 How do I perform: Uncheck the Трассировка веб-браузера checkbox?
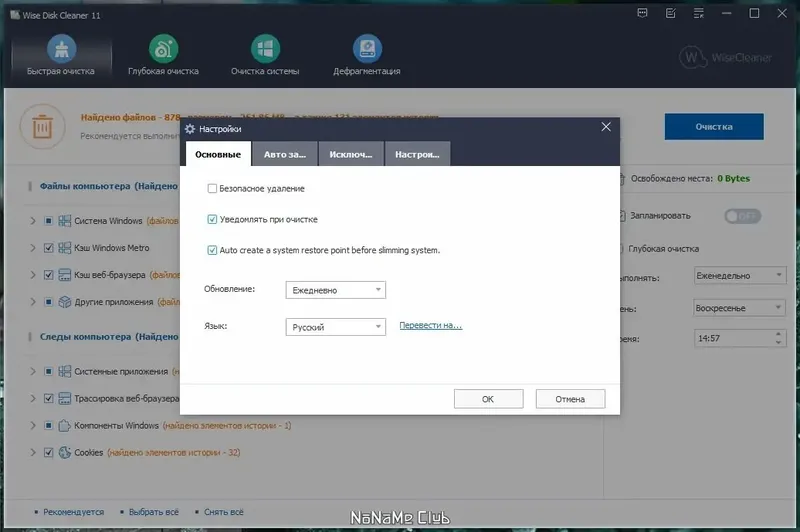48,398
